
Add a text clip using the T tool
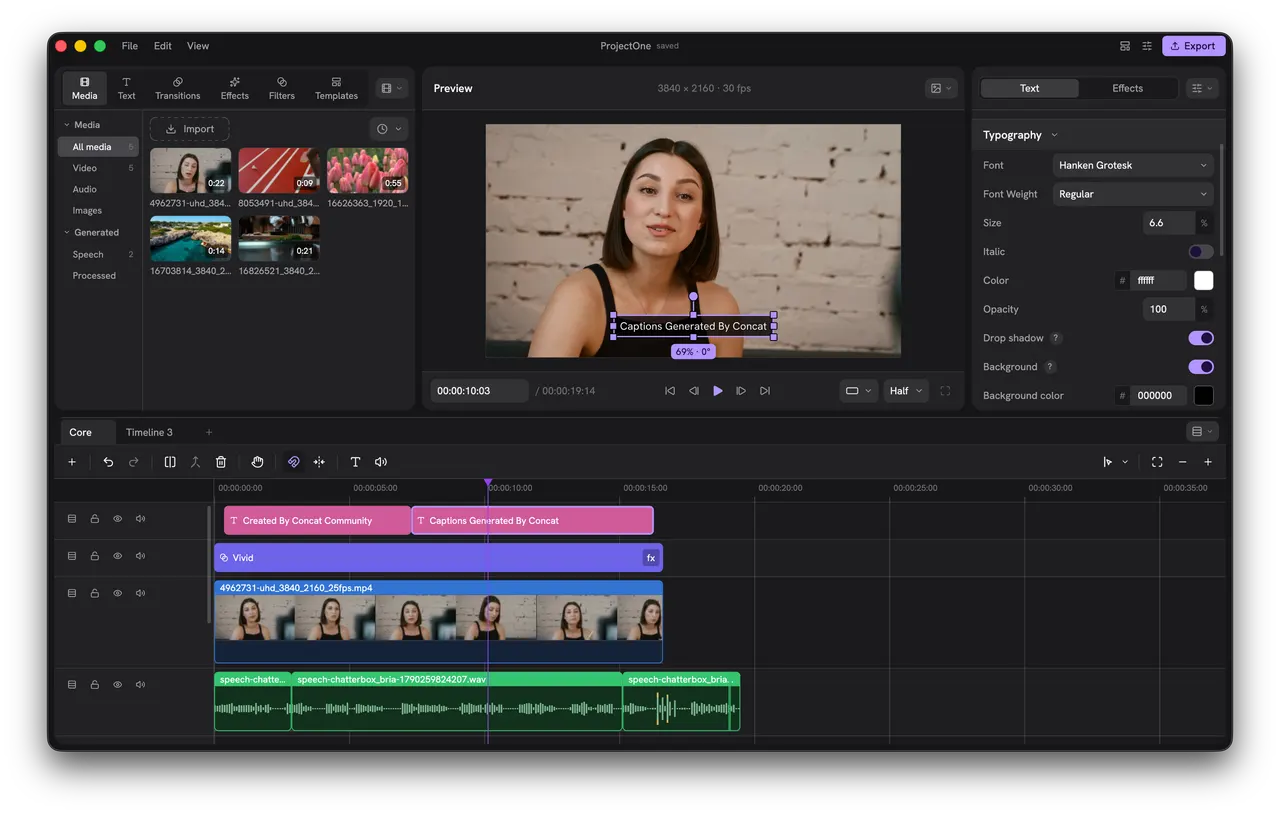pos(355,462)
